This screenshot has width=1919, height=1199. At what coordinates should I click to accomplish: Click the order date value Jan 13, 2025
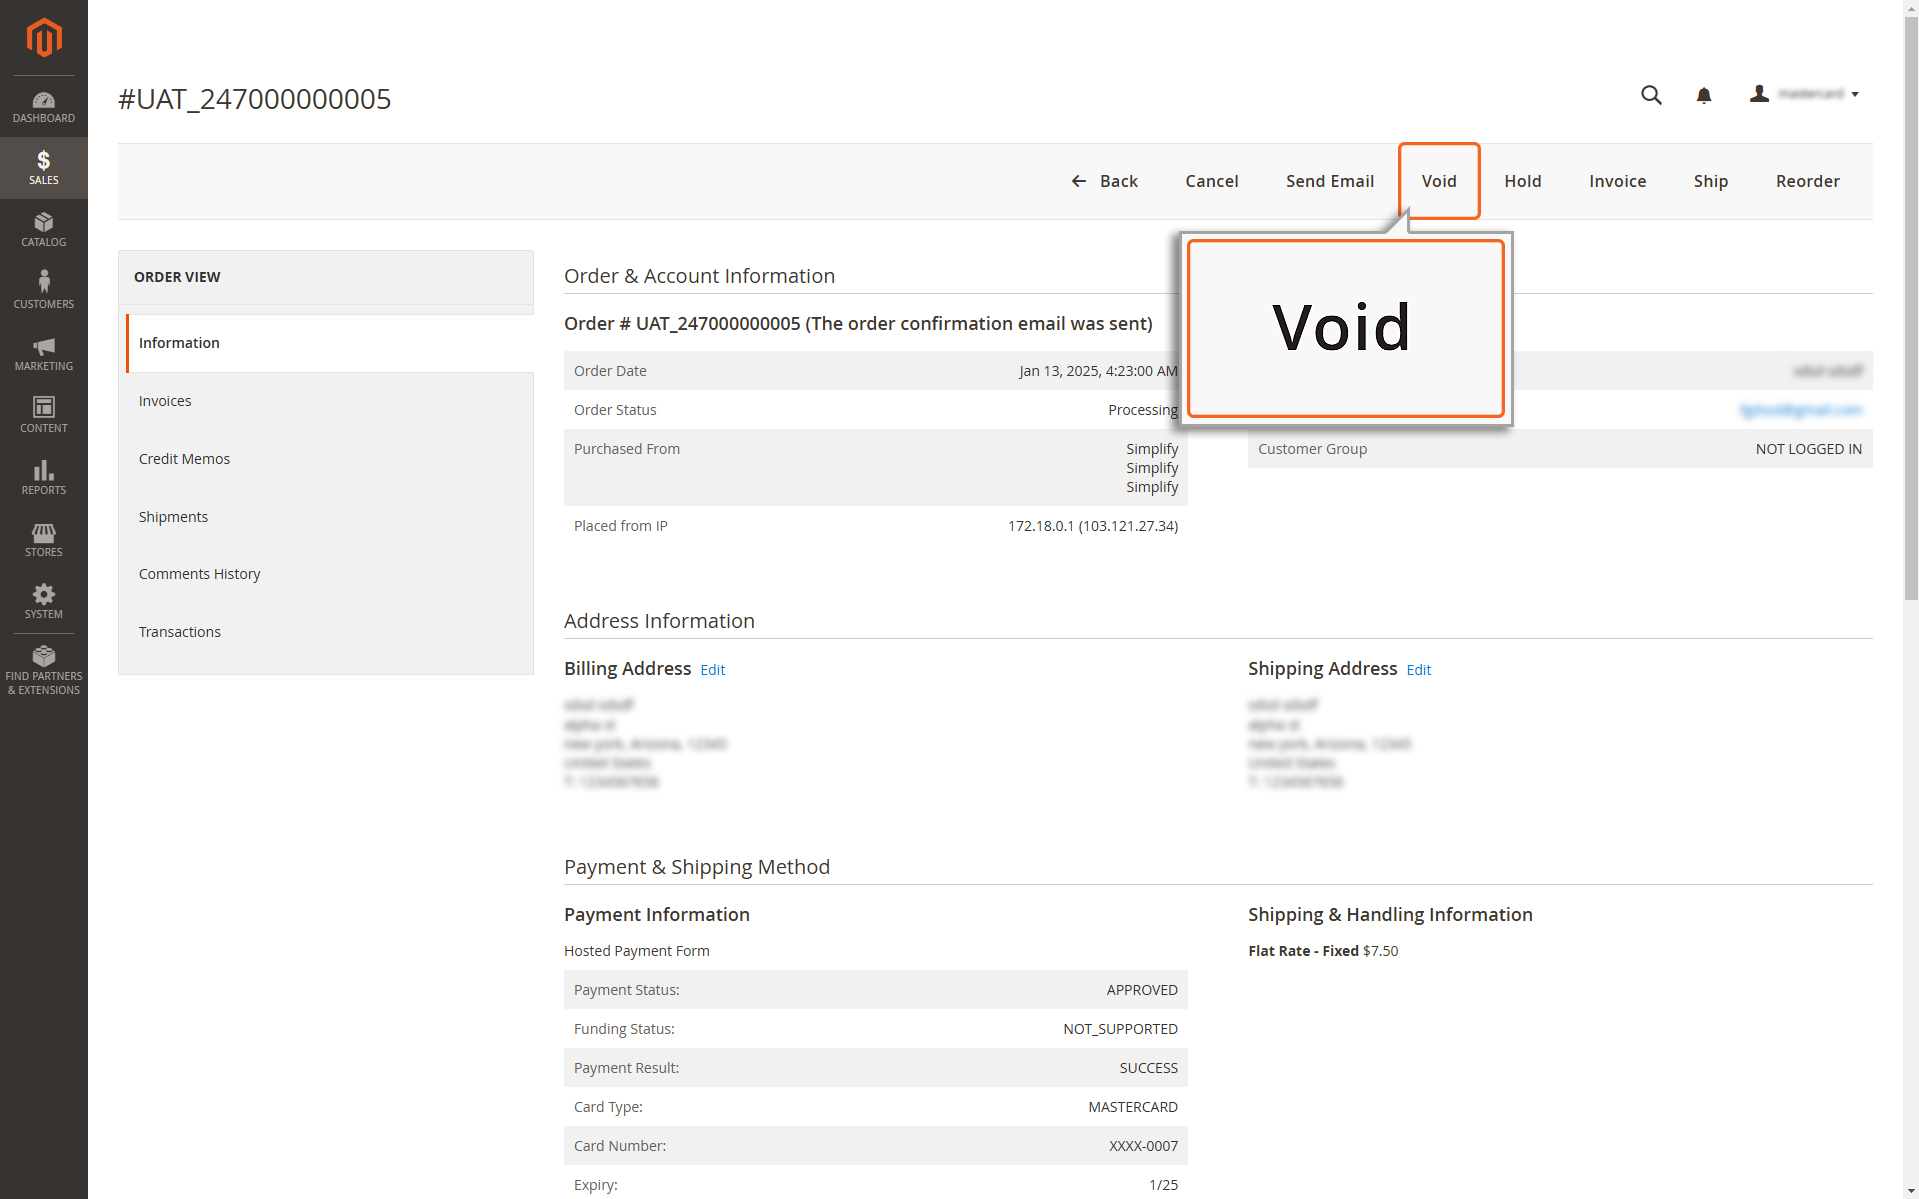(1098, 371)
